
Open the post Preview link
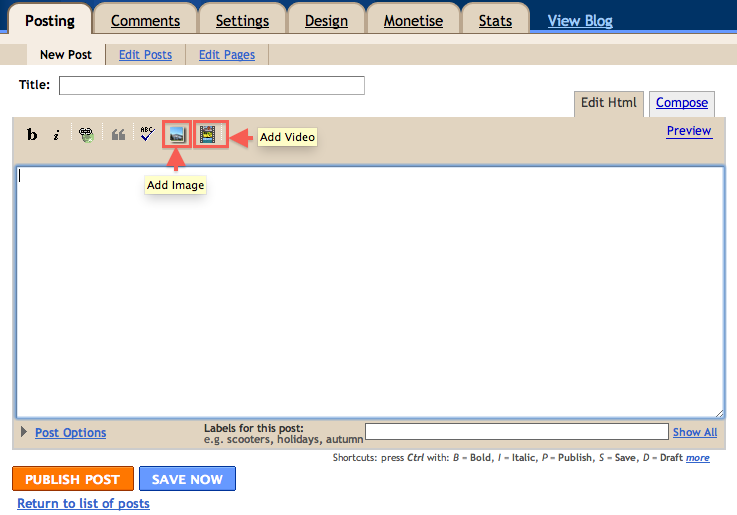[x=689, y=131]
